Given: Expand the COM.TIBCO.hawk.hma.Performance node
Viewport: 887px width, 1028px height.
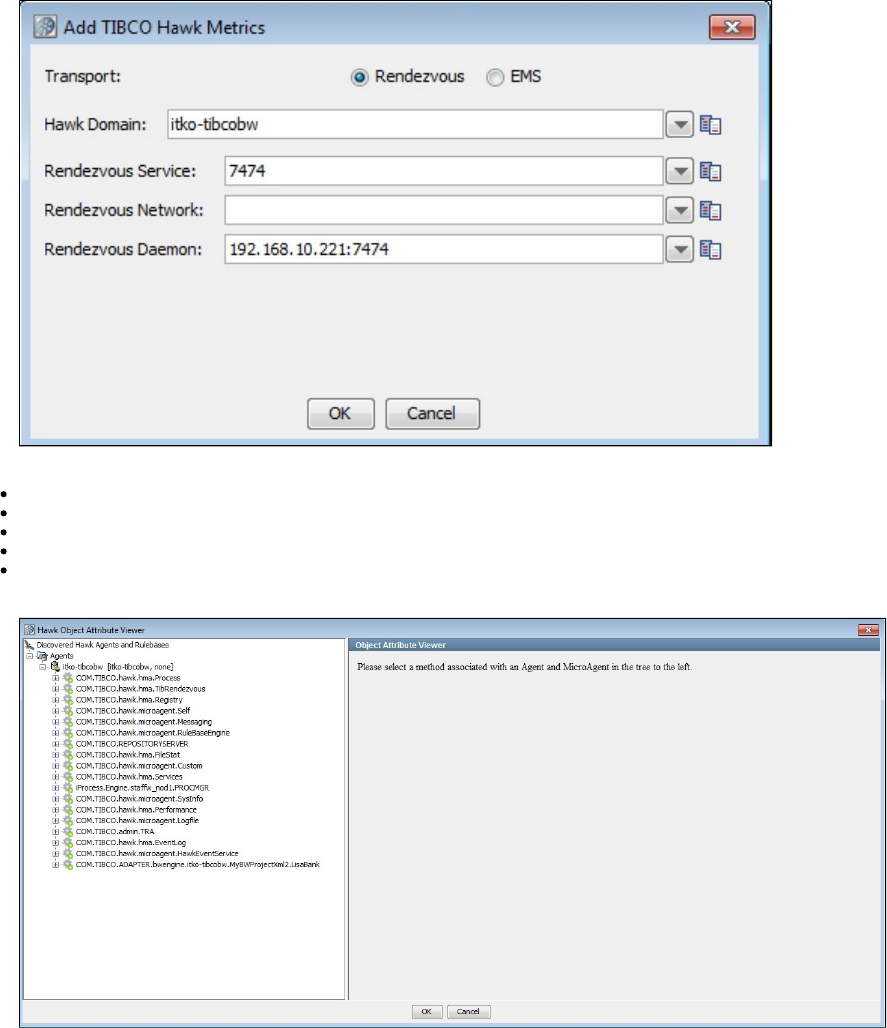Looking at the screenshot, I should (56, 810).
